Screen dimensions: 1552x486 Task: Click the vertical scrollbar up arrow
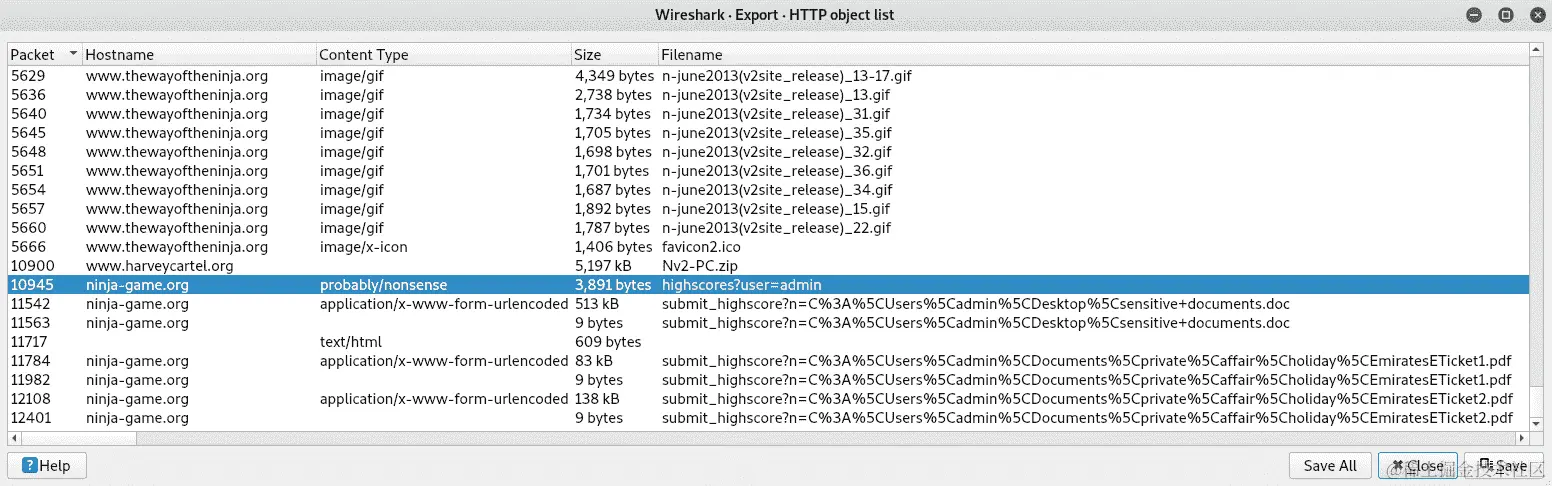(1537, 51)
